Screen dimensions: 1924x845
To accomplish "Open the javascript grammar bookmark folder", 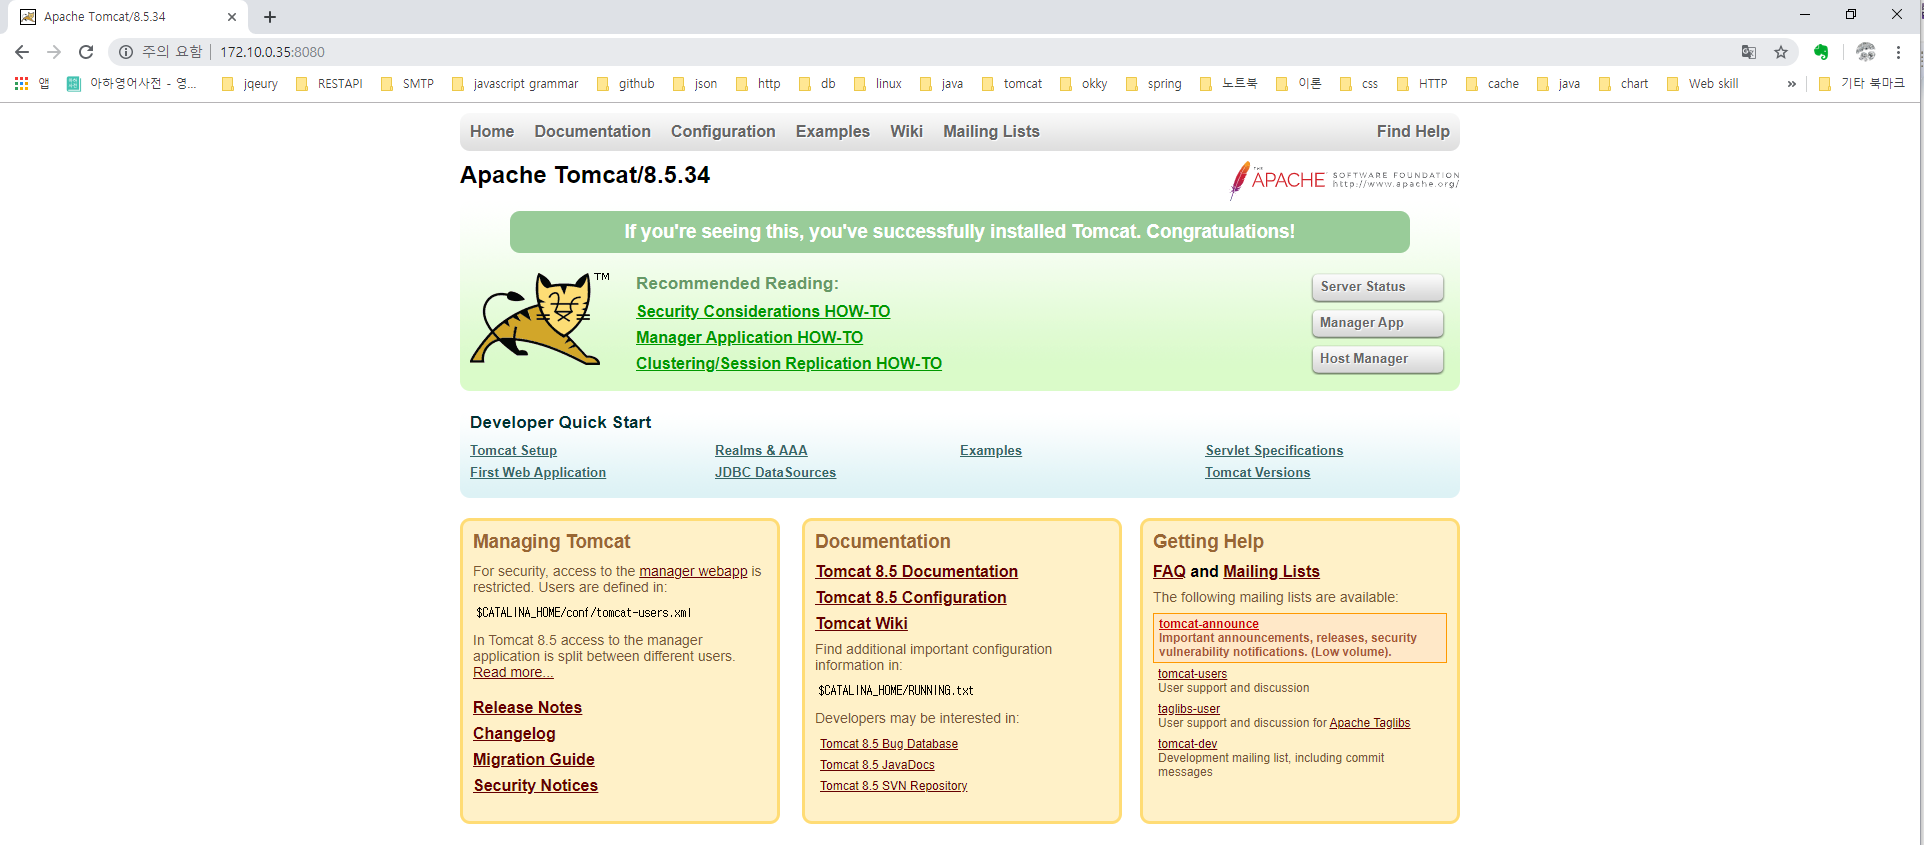I will coord(515,84).
